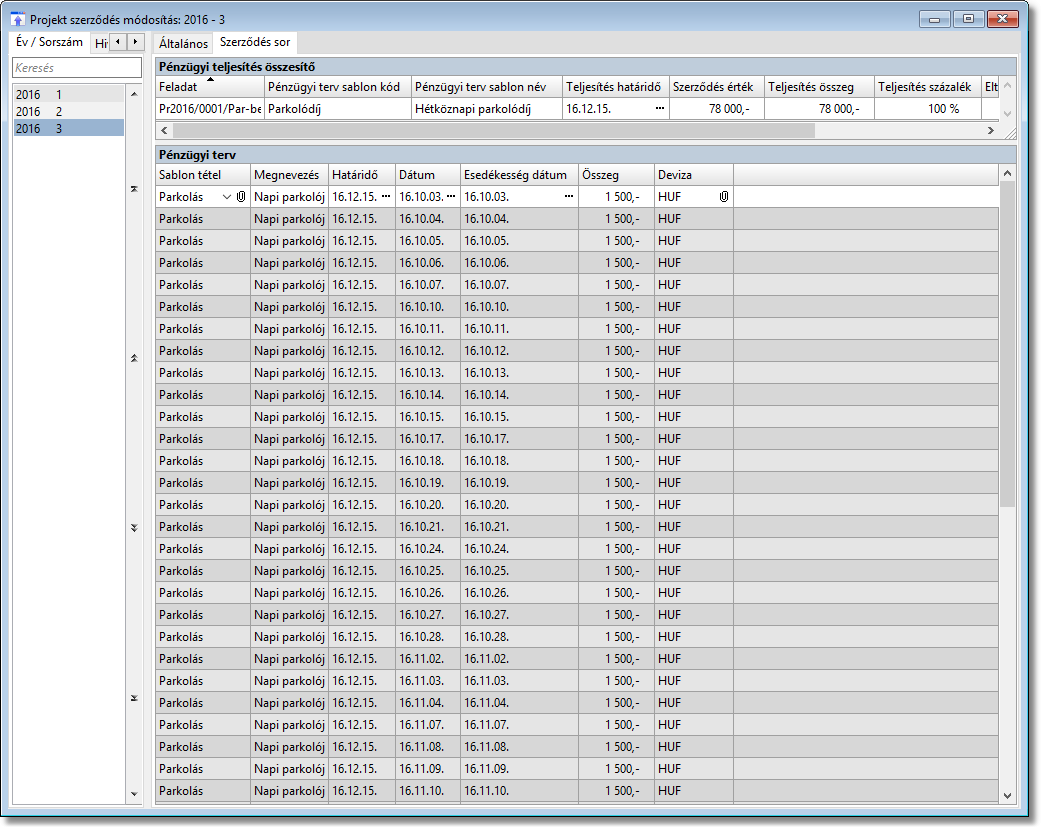The width and height of the screenshot is (1041, 829).
Task: Jump to last record in left list
Action: (134, 698)
